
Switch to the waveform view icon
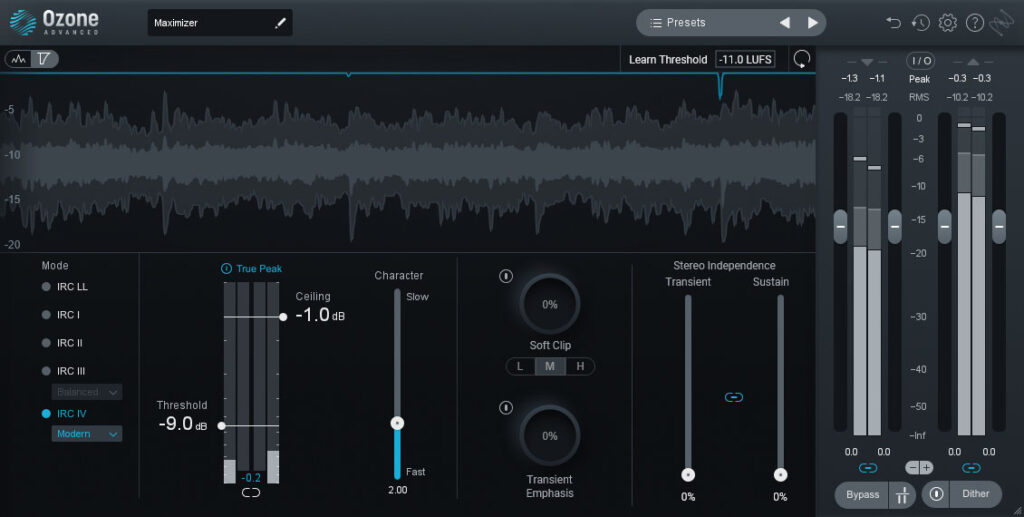click(18, 59)
